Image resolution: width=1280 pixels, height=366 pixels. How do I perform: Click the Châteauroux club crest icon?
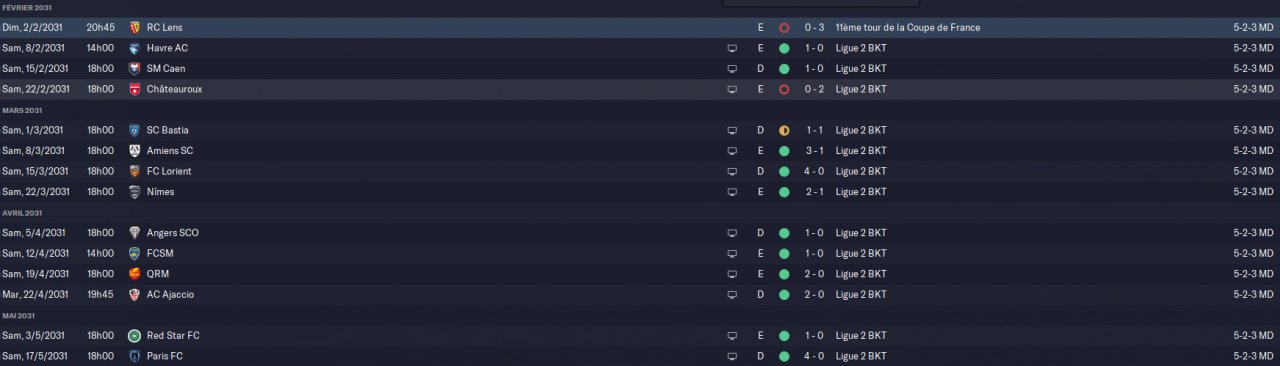point(134,89)
